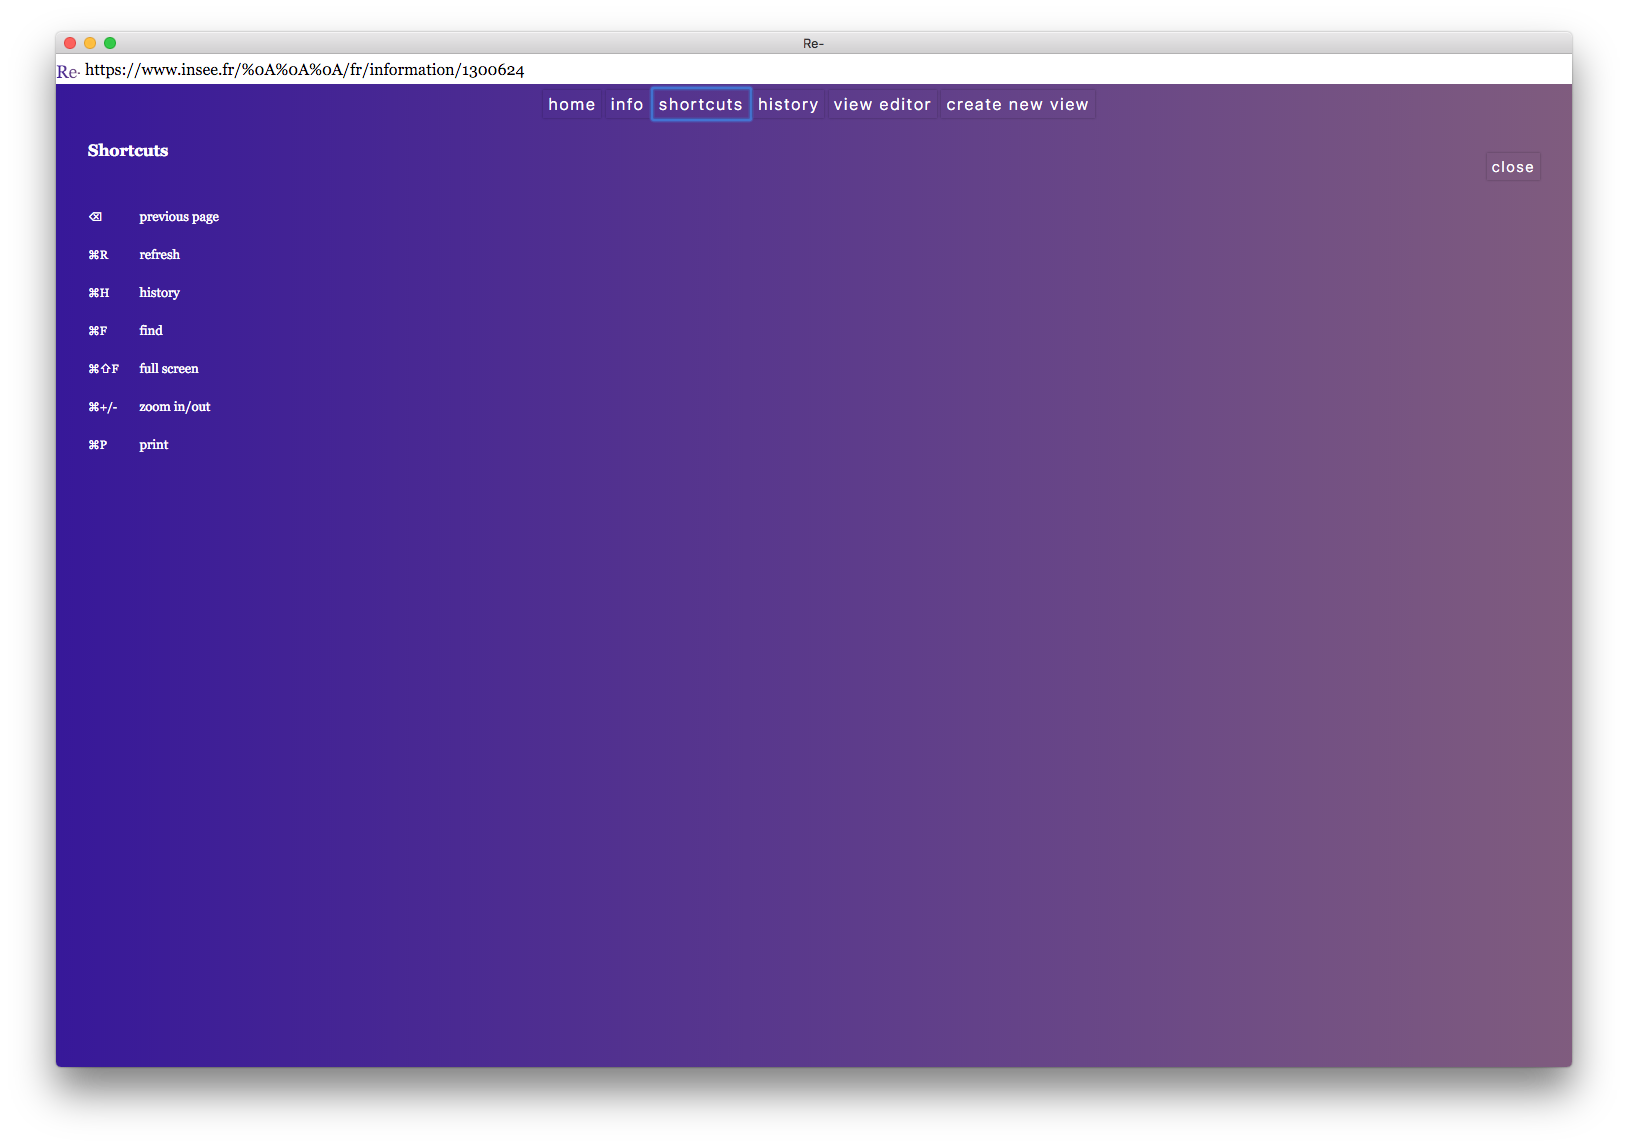The width and height of the screenshot is (1628, 1147).
Task: Click the 'zoom in/out' label text
Action: pyautogui.click(x=175, y=407)
